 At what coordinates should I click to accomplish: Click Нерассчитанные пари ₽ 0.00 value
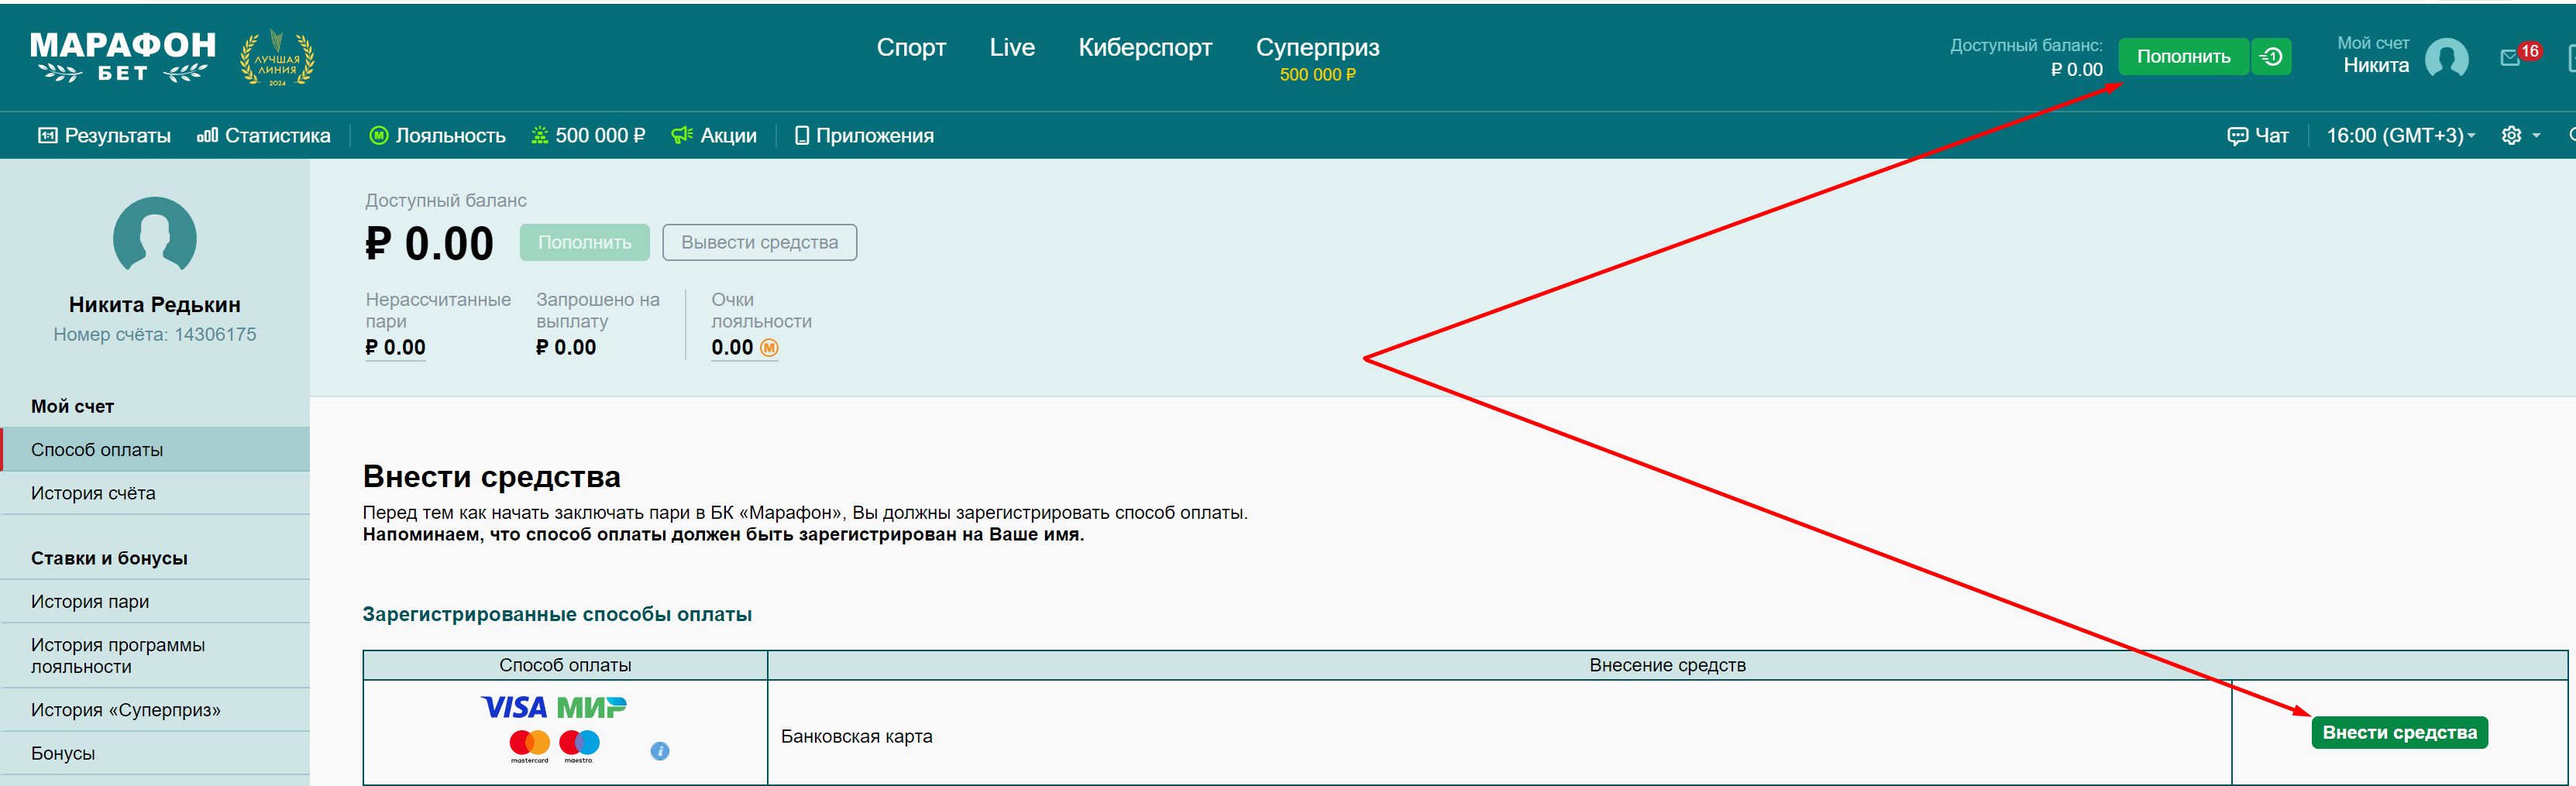pyautogui.click(x=395, y=348)
